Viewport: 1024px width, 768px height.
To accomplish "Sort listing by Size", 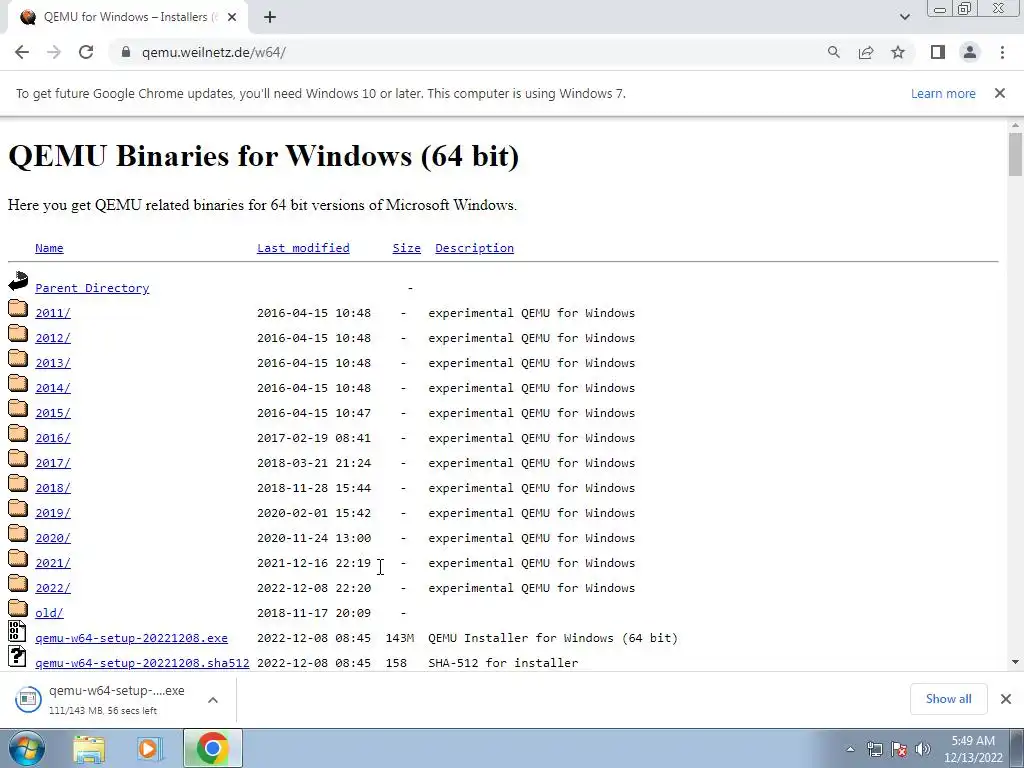I will coord(406,248).
